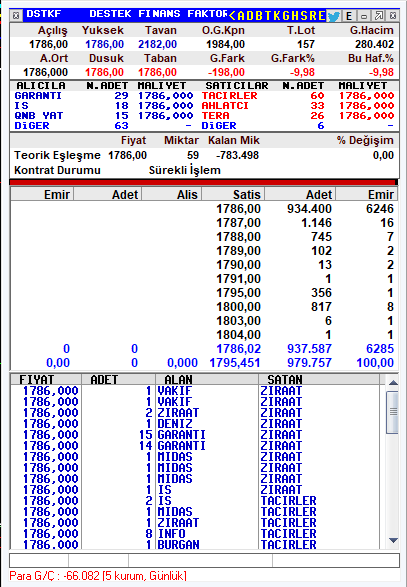Viewport: 407px width, 587px height.
Task: Click the 6246 order count
Action: tap(380, 209)
